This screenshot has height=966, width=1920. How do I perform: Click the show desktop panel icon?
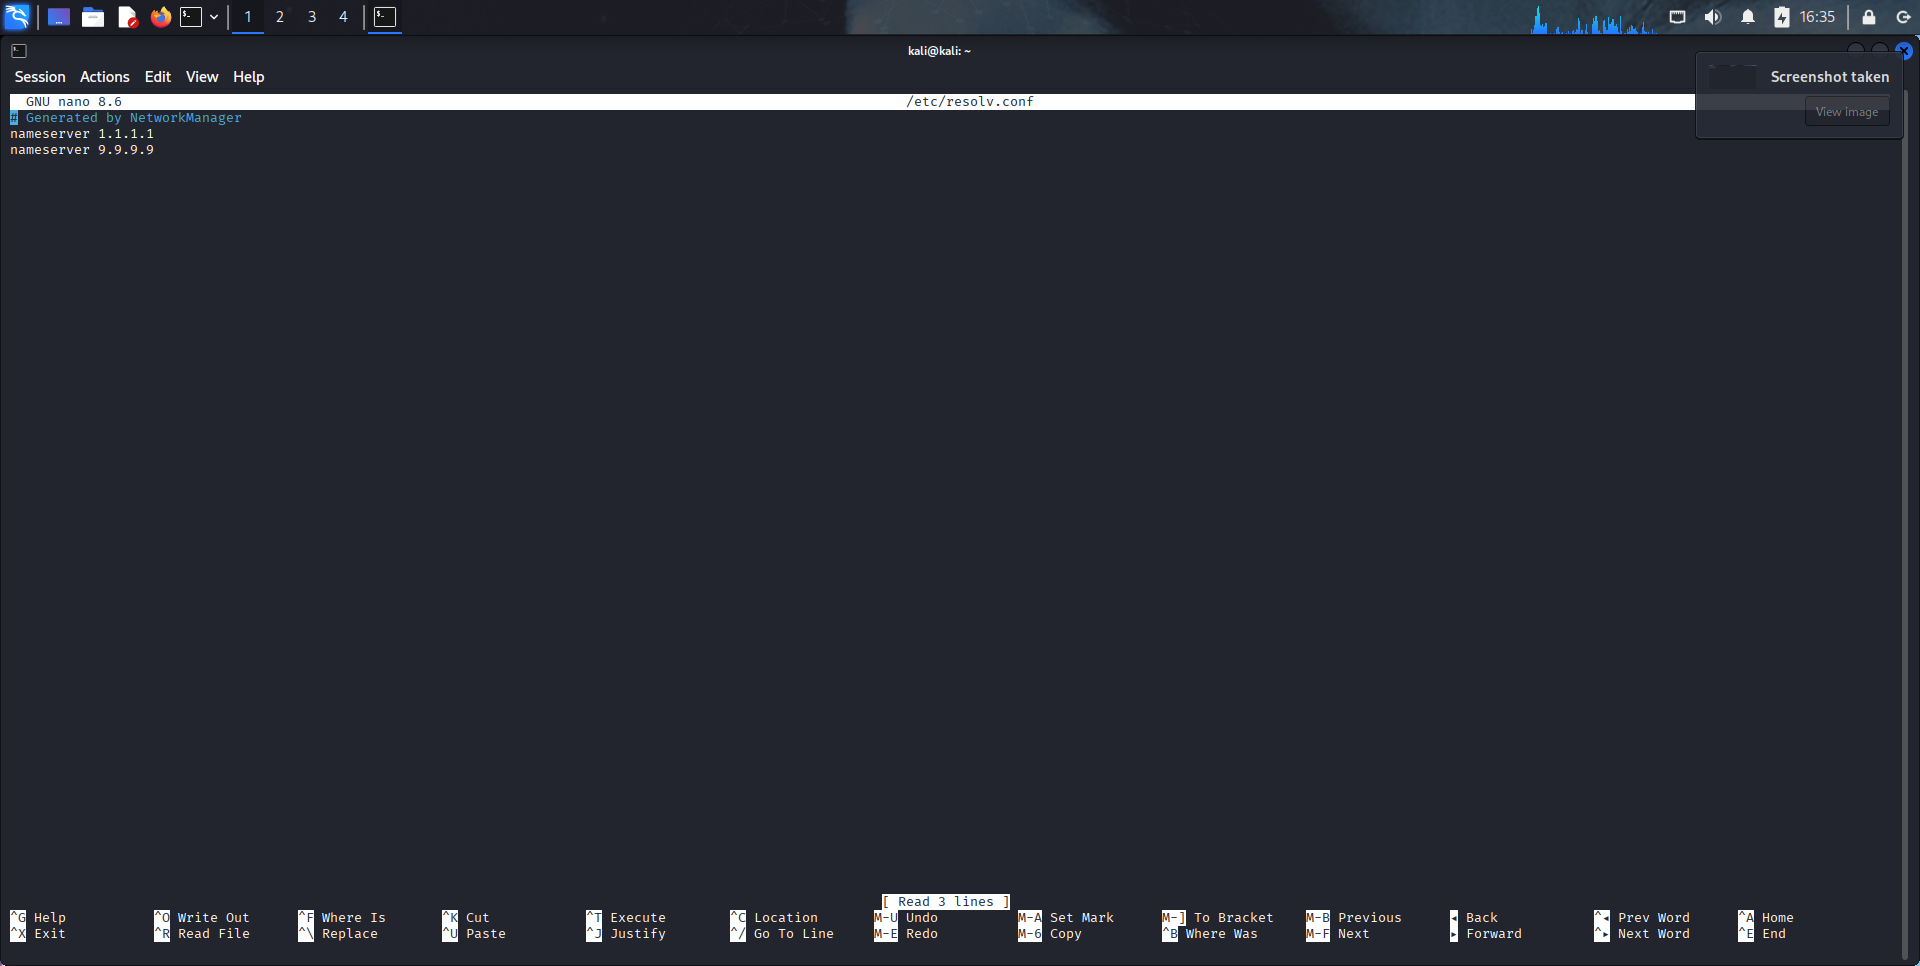point(59,17)
